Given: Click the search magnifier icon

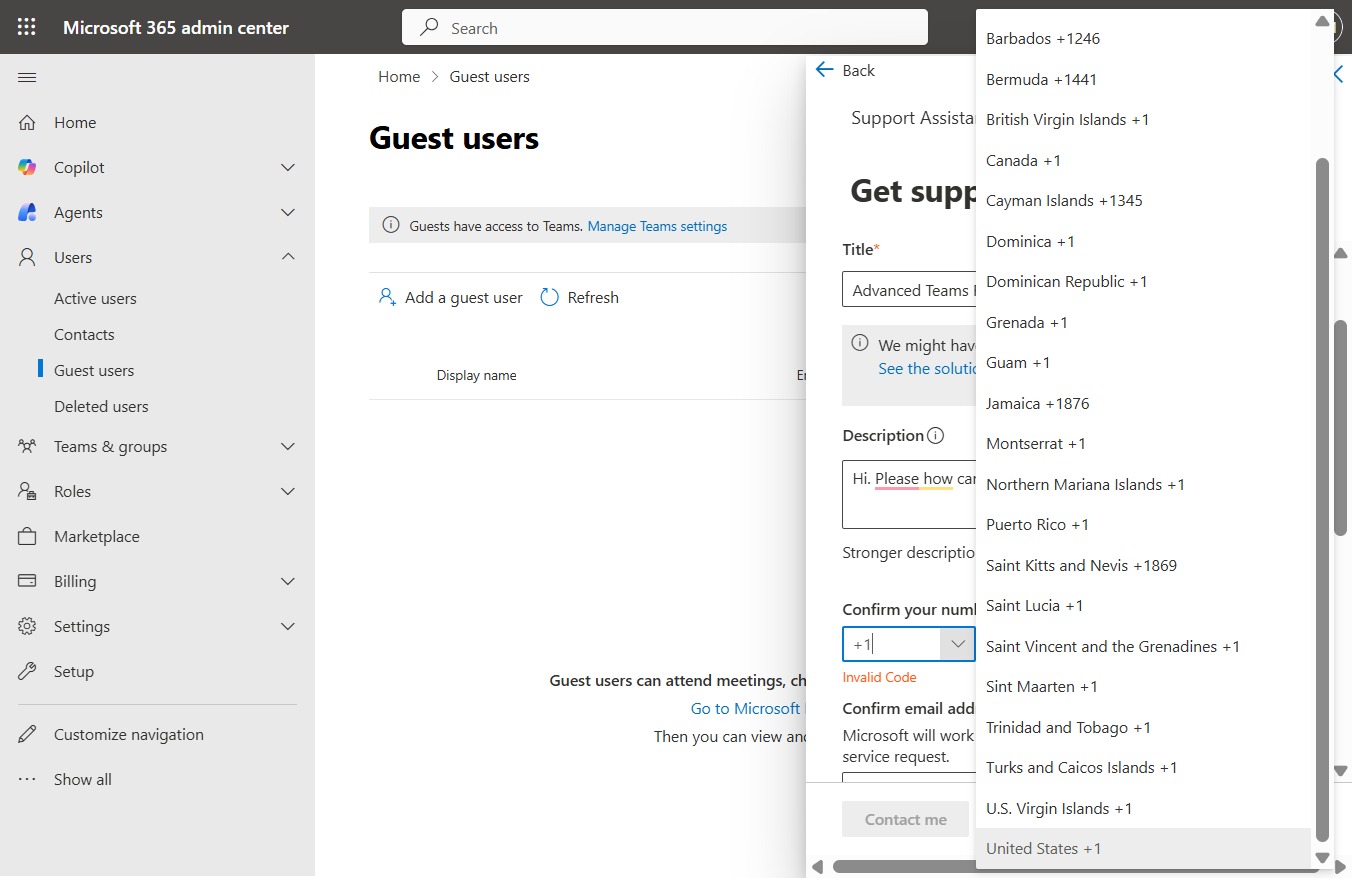Looking at the screenshot, I should point(429,28).
